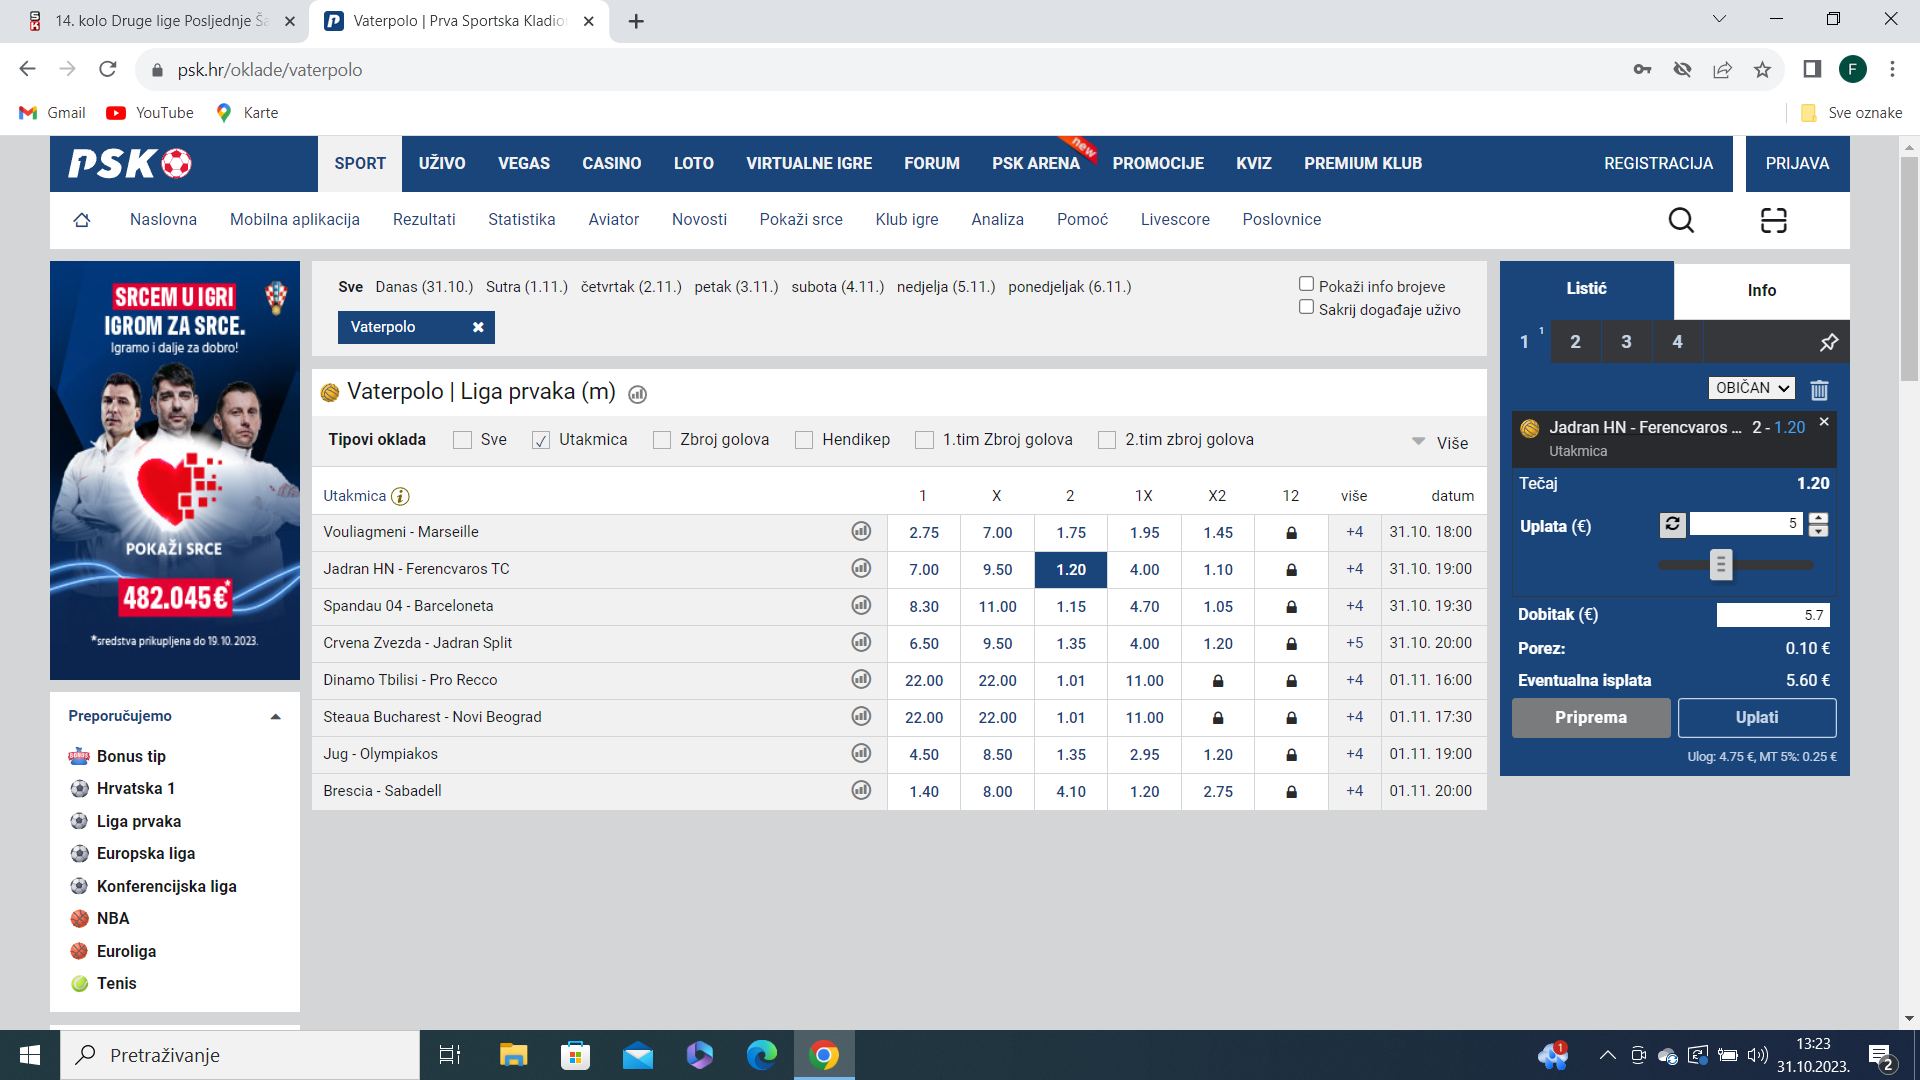Open the CASINO main menu item
The height and width of the screenshot is (1080, 1920).
tap(612, 163)
